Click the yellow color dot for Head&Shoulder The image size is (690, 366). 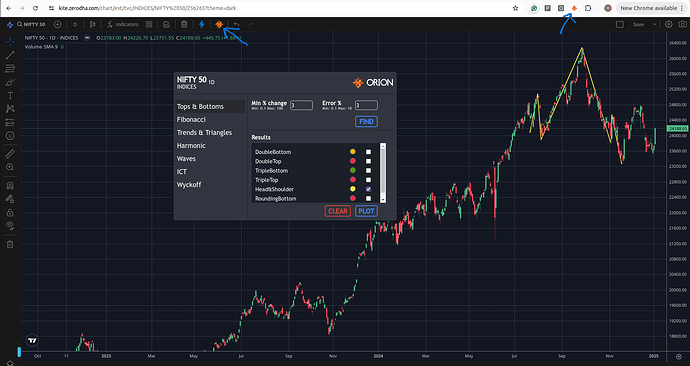coord(352,189)
